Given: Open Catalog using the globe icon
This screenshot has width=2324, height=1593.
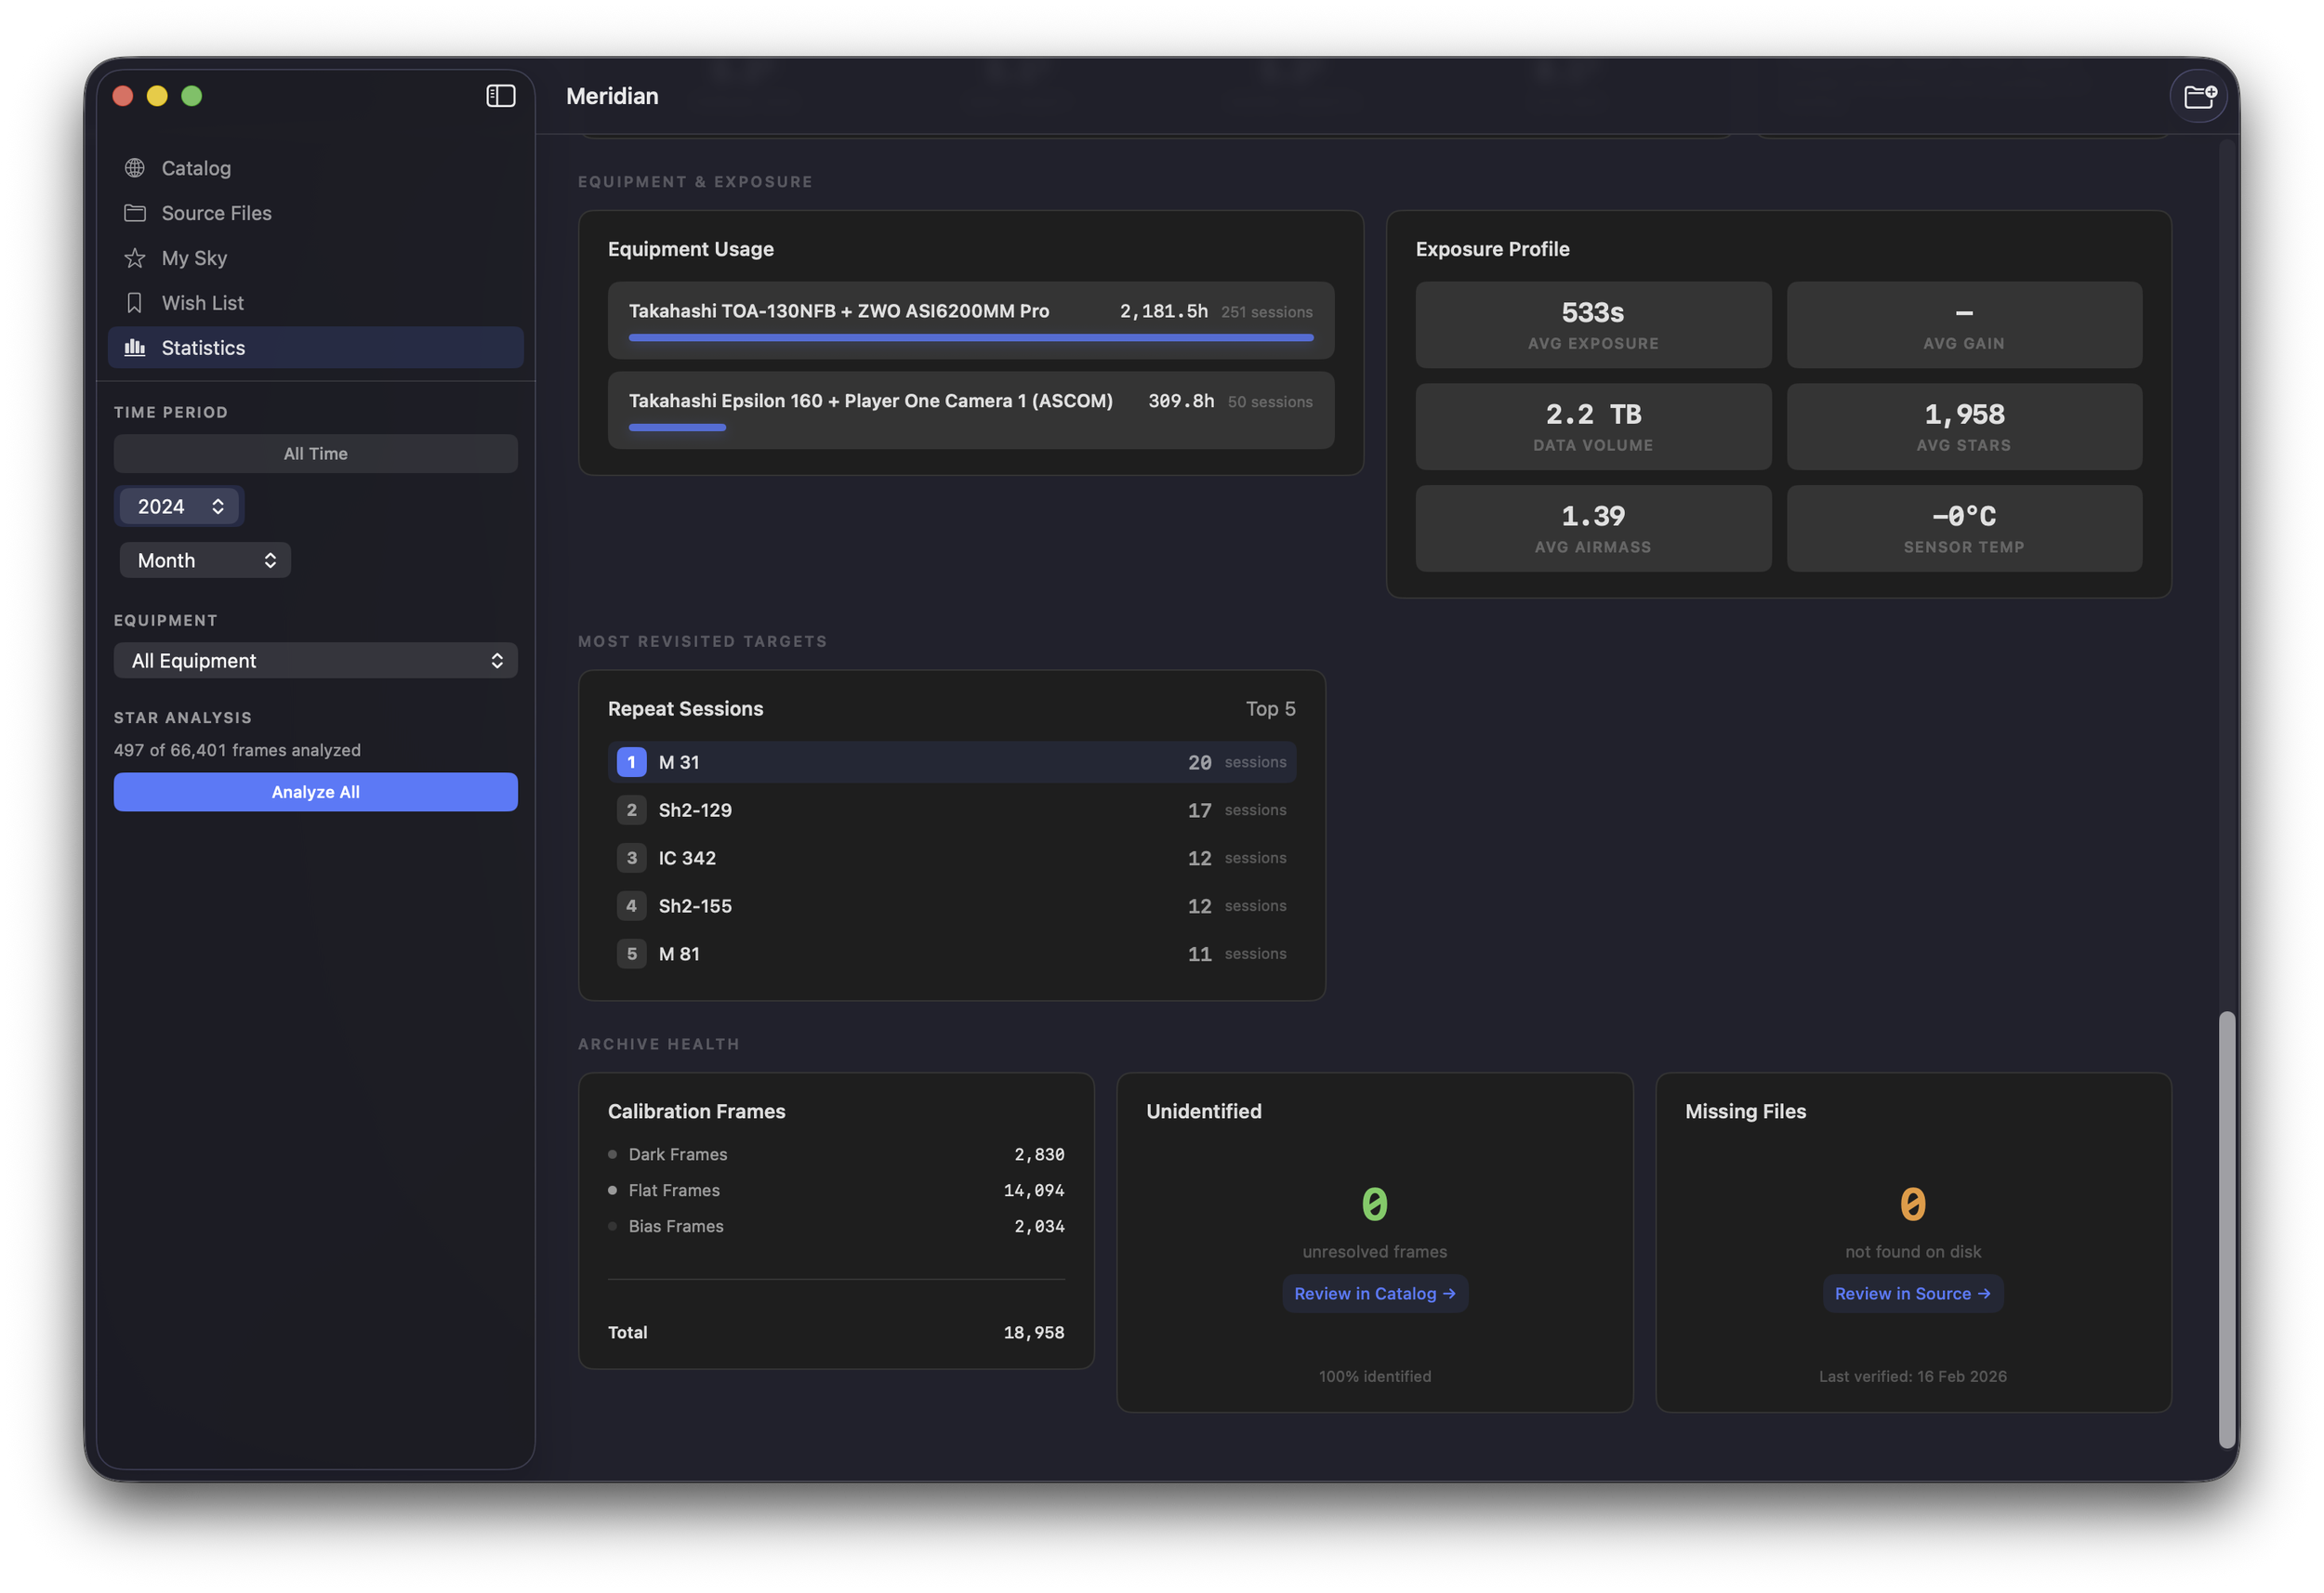Looking at the screenshot, I should pos(135,167).
